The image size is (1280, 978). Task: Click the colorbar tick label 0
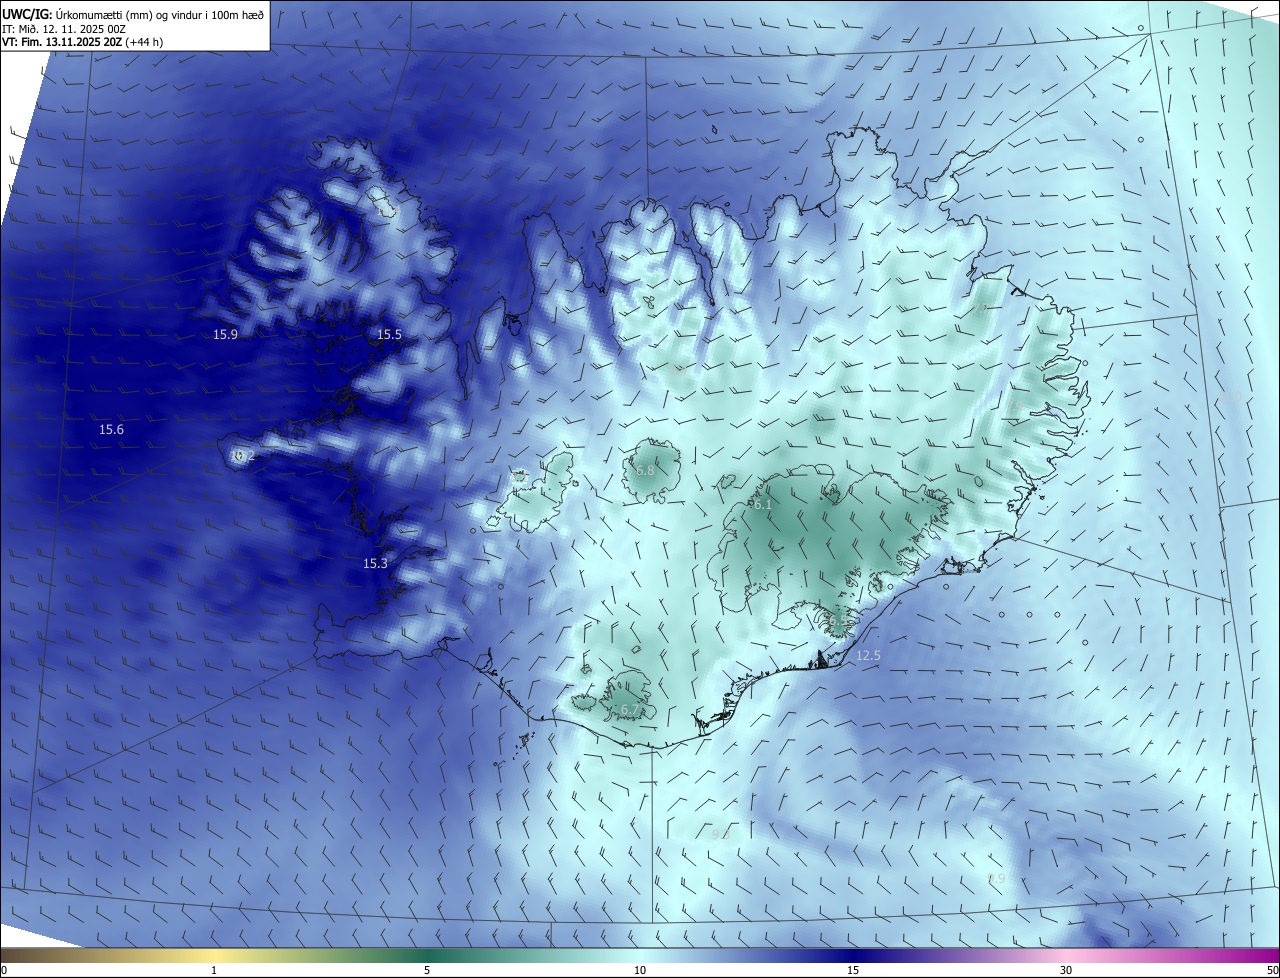[x=4, y=970]
